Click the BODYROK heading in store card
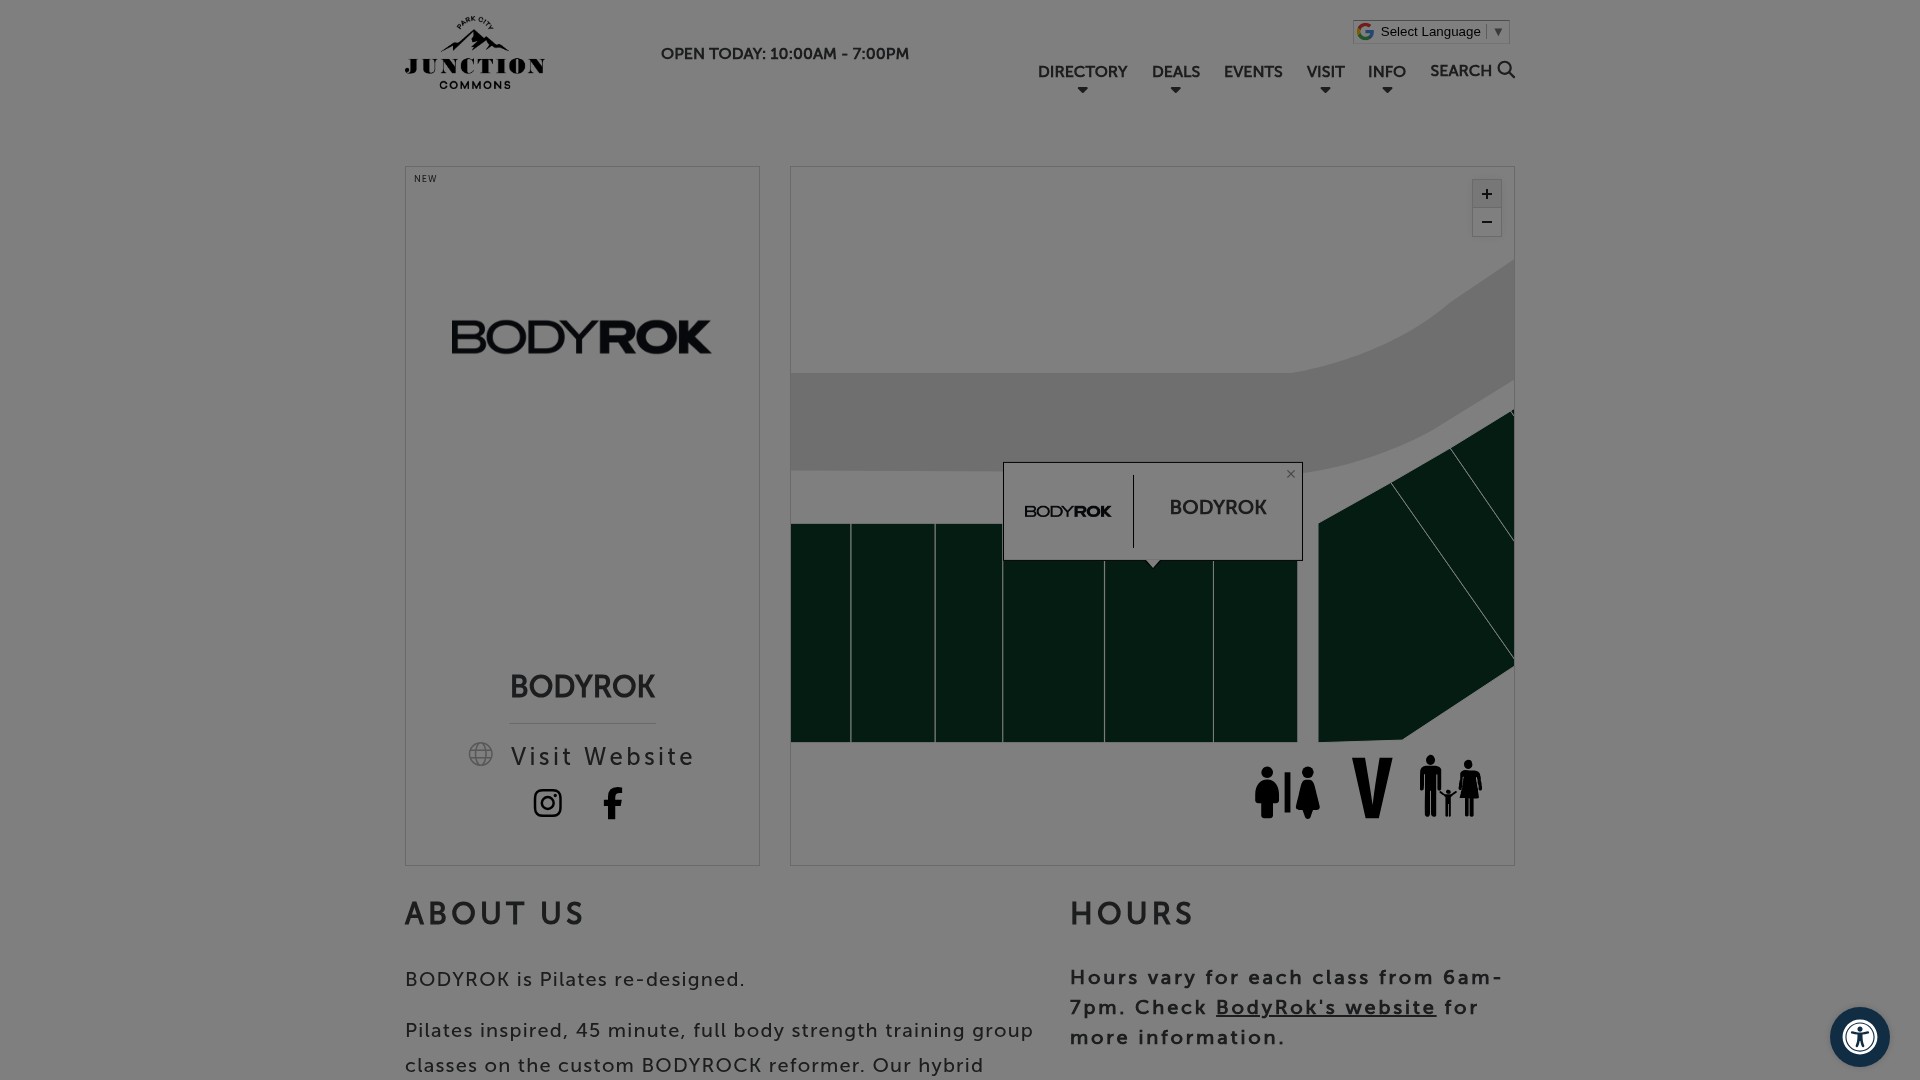This screenshot has height=1080, width=1920. [583, 687]
